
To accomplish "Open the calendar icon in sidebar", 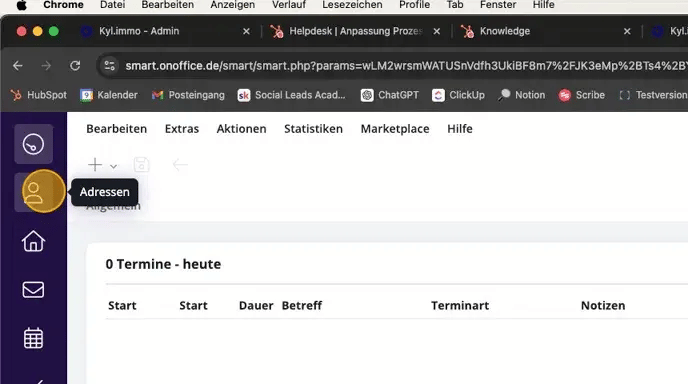I will click(33, 338).
